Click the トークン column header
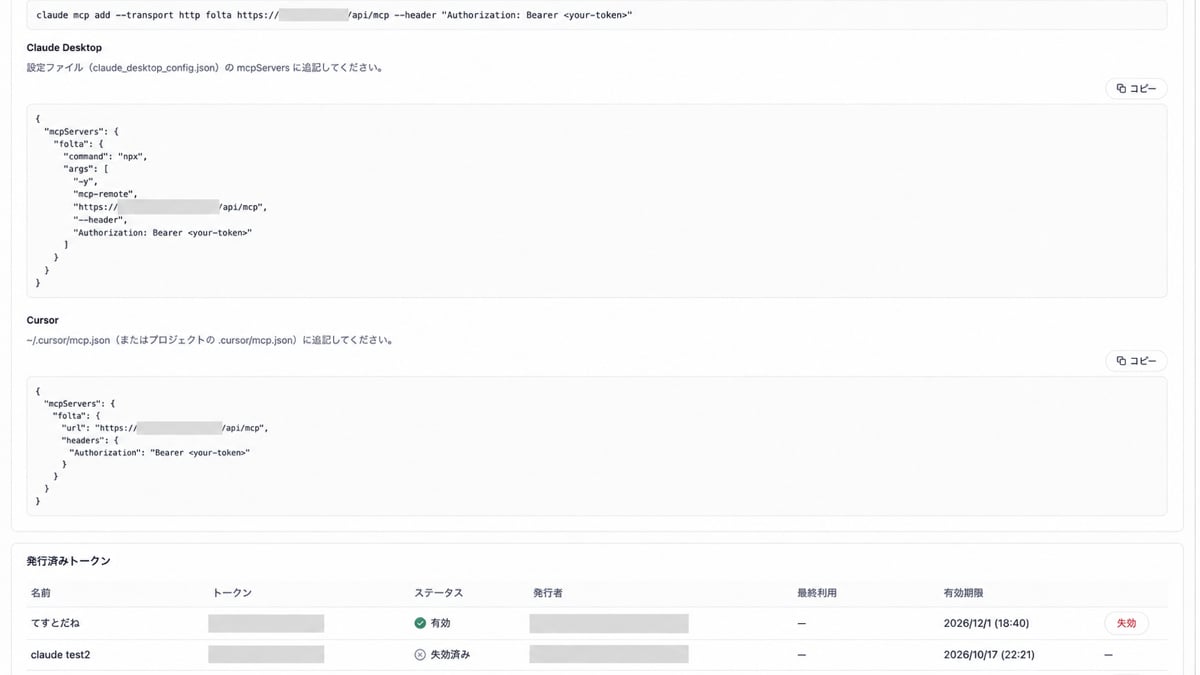 click(232, 593)
